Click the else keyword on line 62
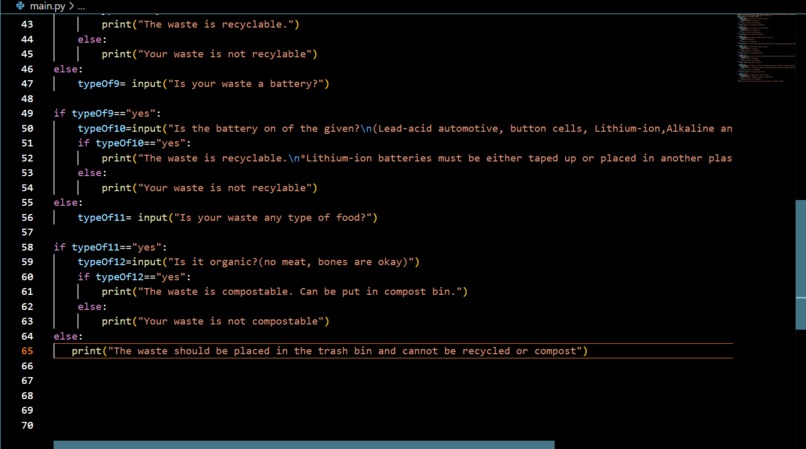 [92, 307]
